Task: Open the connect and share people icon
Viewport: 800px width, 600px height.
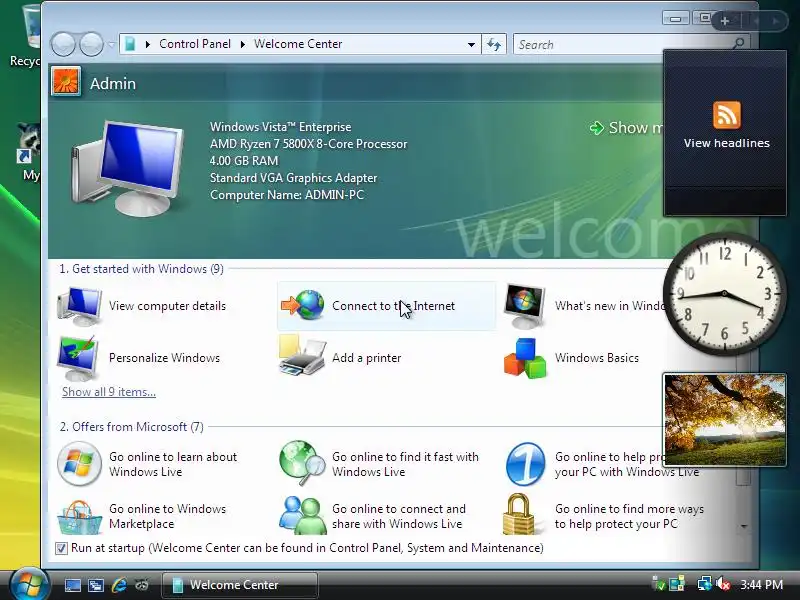Action: (x=303, y=515)
